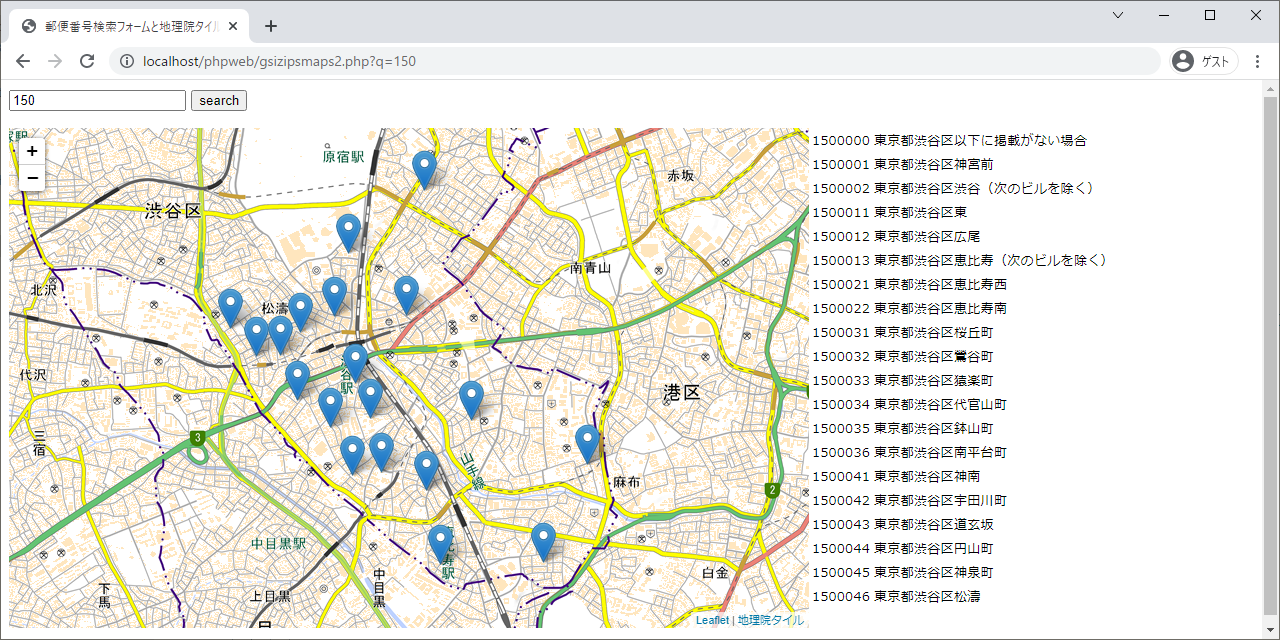The height and width of the screenshot is (640, 1280).
Task: Zoom out using the map's minus control
Action: (x=31, y=177)
